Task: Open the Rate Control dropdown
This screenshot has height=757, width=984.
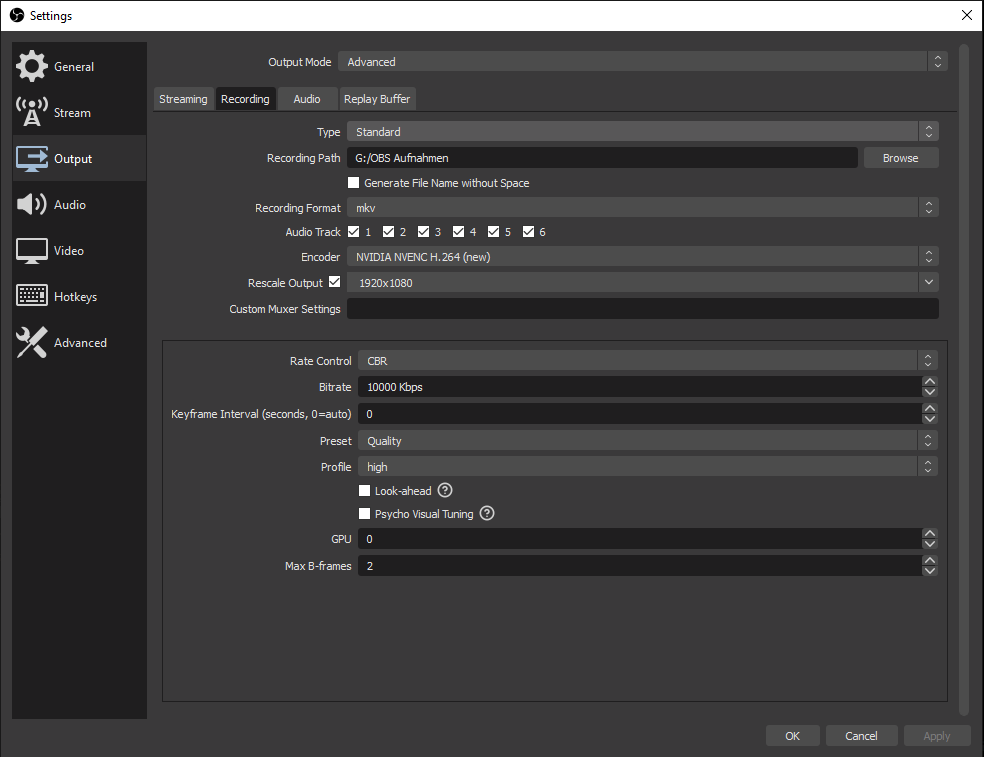Action: pos(647,360)
